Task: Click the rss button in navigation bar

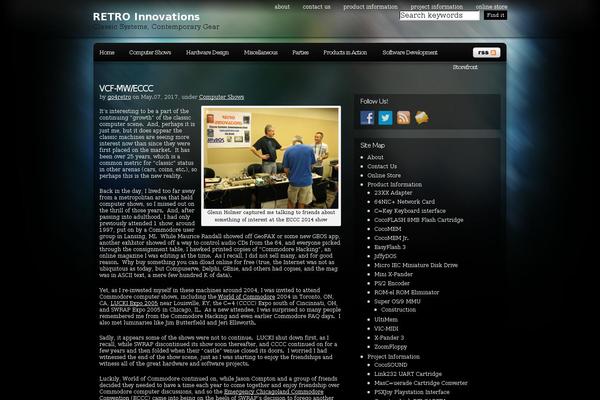Action: click(486, 52)
